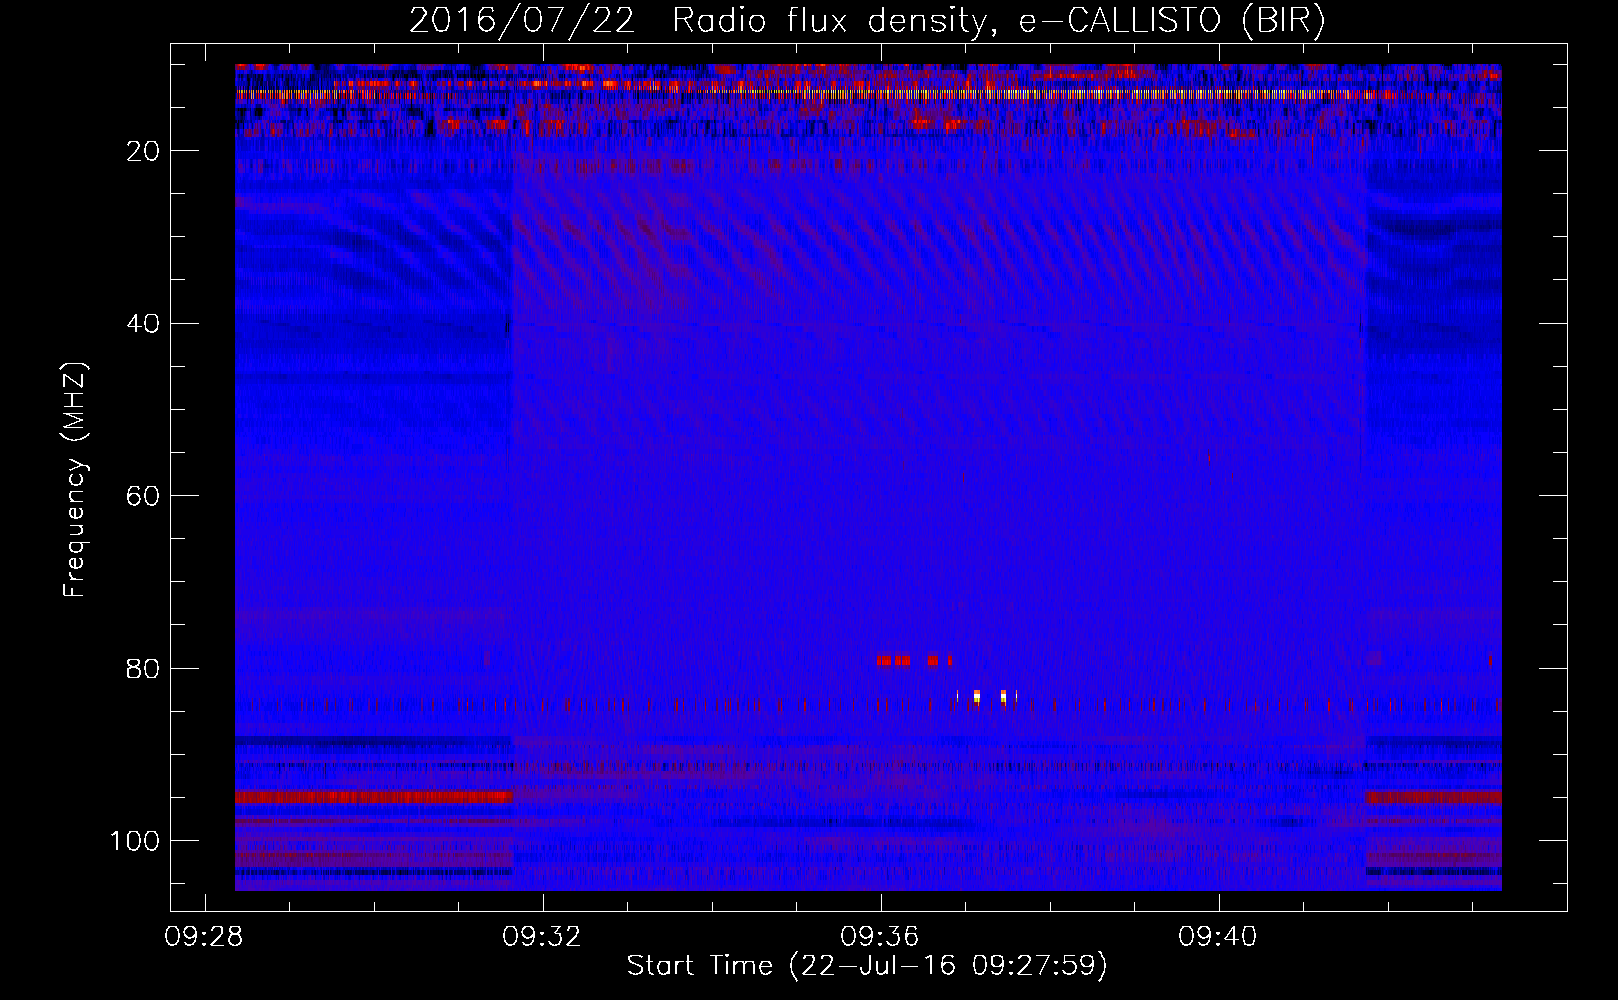Image resolution: width=1618 pixels, height=1000 pixels.
Task: Click the 09:40 time tick label
Action: click(x=1218, y=938)
